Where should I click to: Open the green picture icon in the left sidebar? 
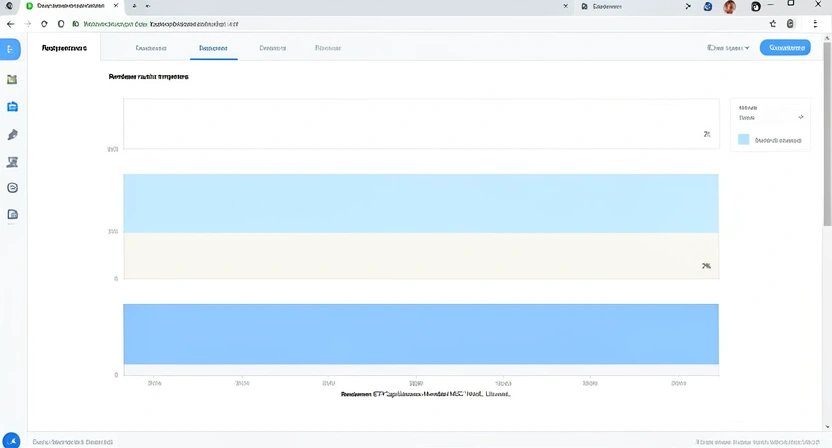[12, 79]
